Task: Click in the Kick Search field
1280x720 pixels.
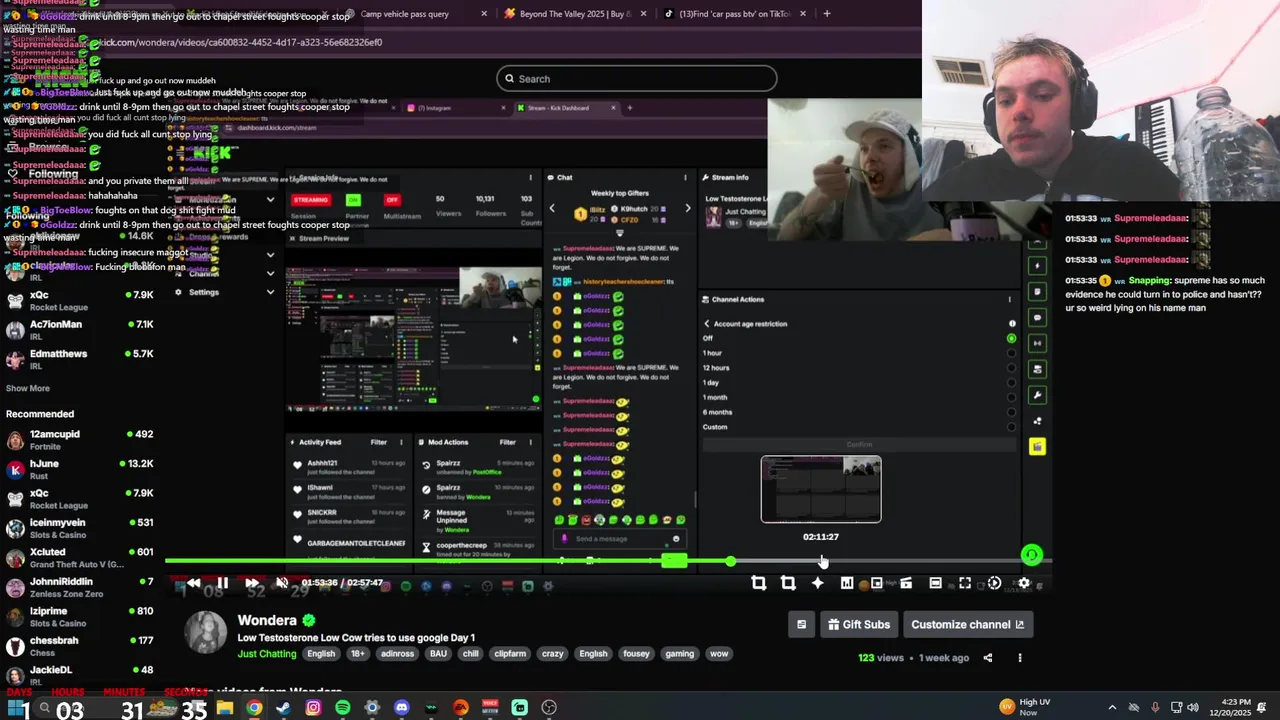Action: pyautogui.click(x=636, y=79)
